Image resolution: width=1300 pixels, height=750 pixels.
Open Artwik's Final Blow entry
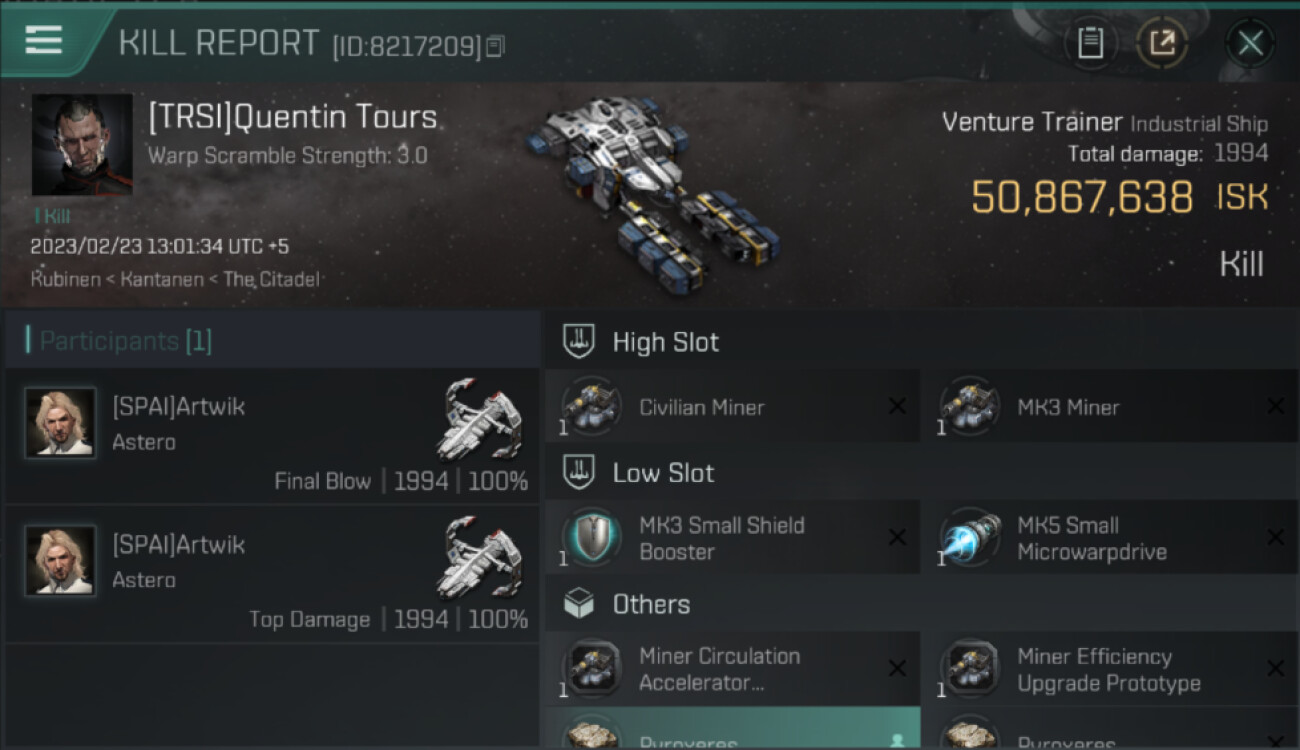pyautogui.click(x=272, y=436)
